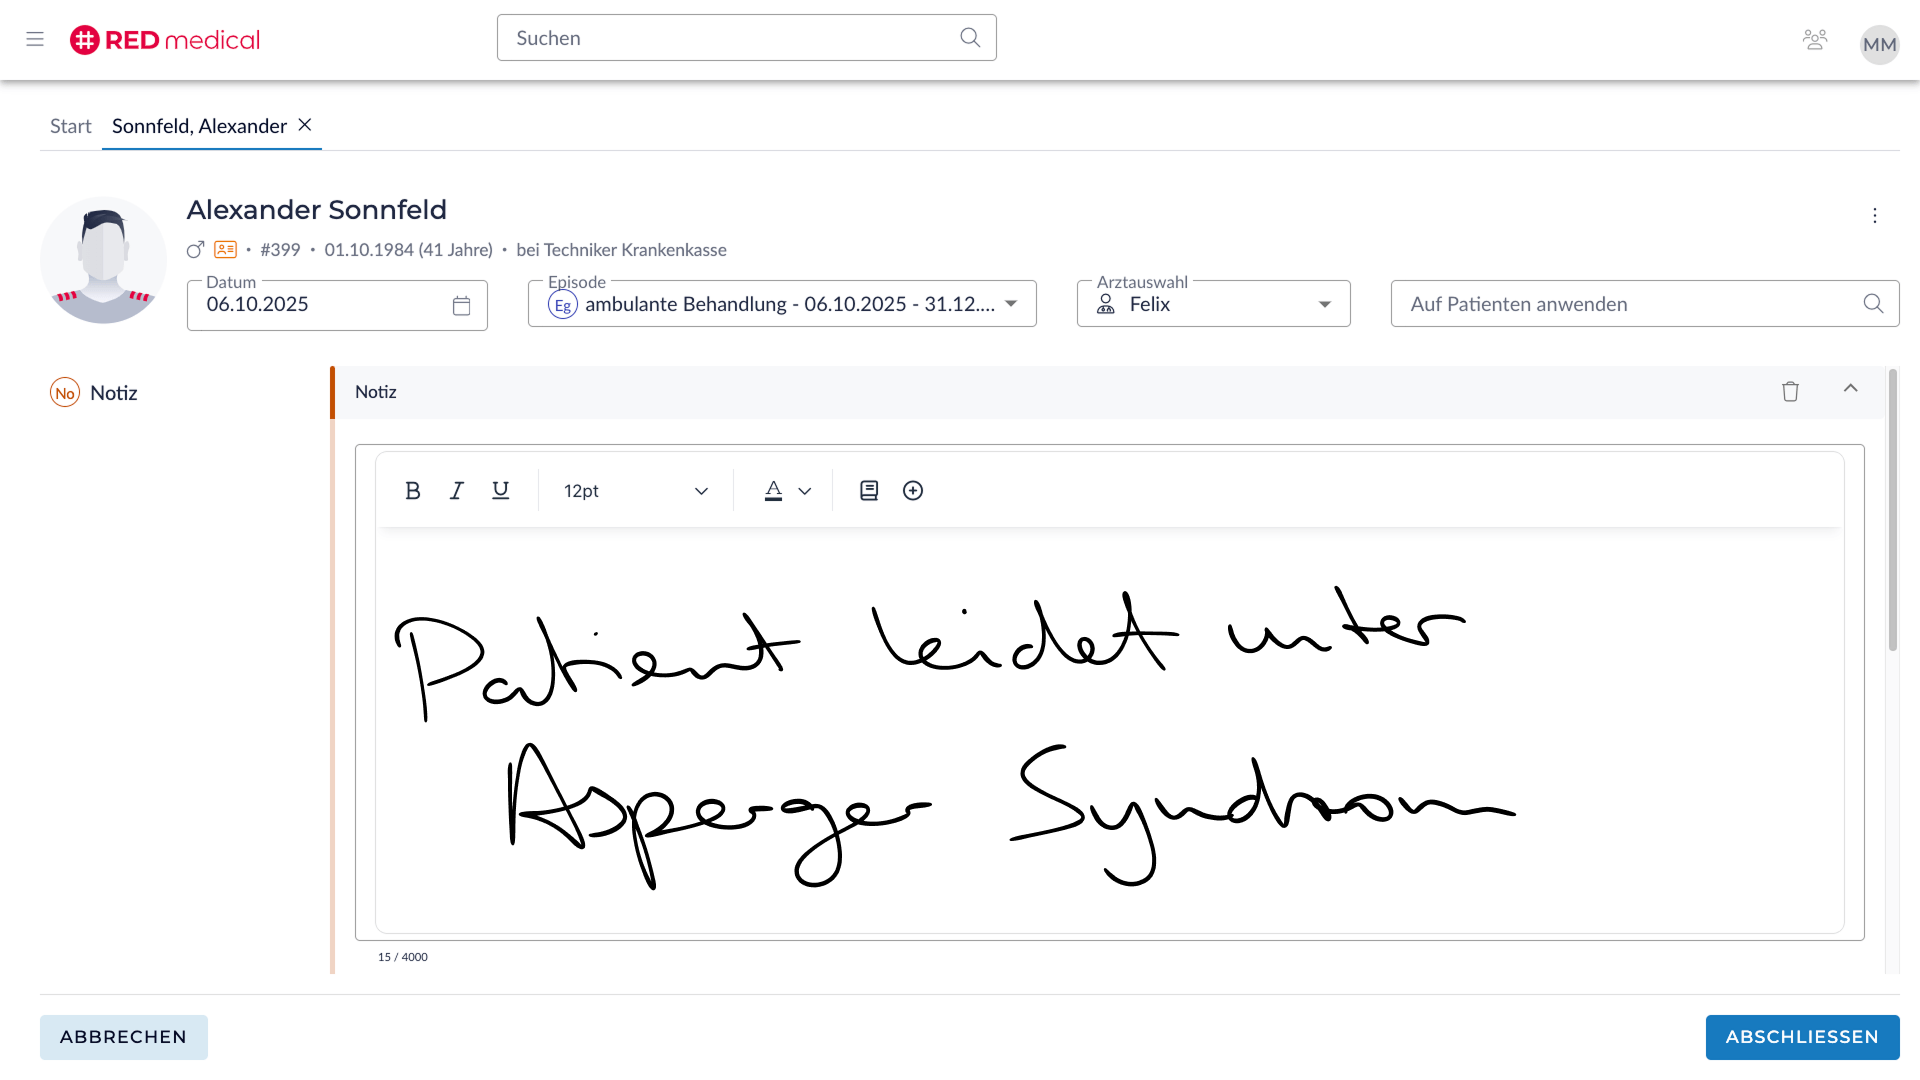The width and height of the screenshot is (1920, 1080).
Task: Open the text block library icon
Action: coord(868,490)
